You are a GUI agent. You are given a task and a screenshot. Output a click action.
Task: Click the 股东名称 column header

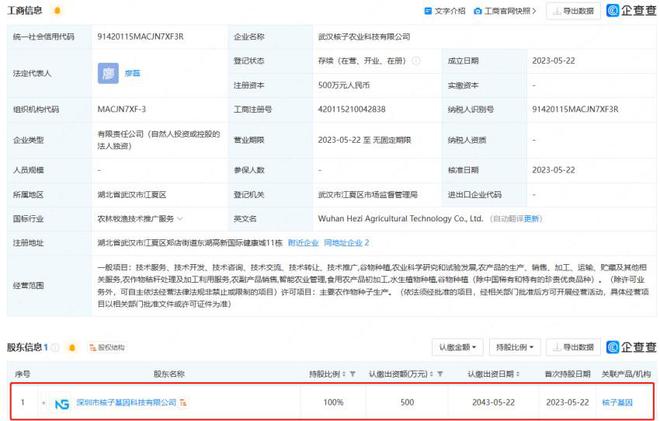pos(169,374)
